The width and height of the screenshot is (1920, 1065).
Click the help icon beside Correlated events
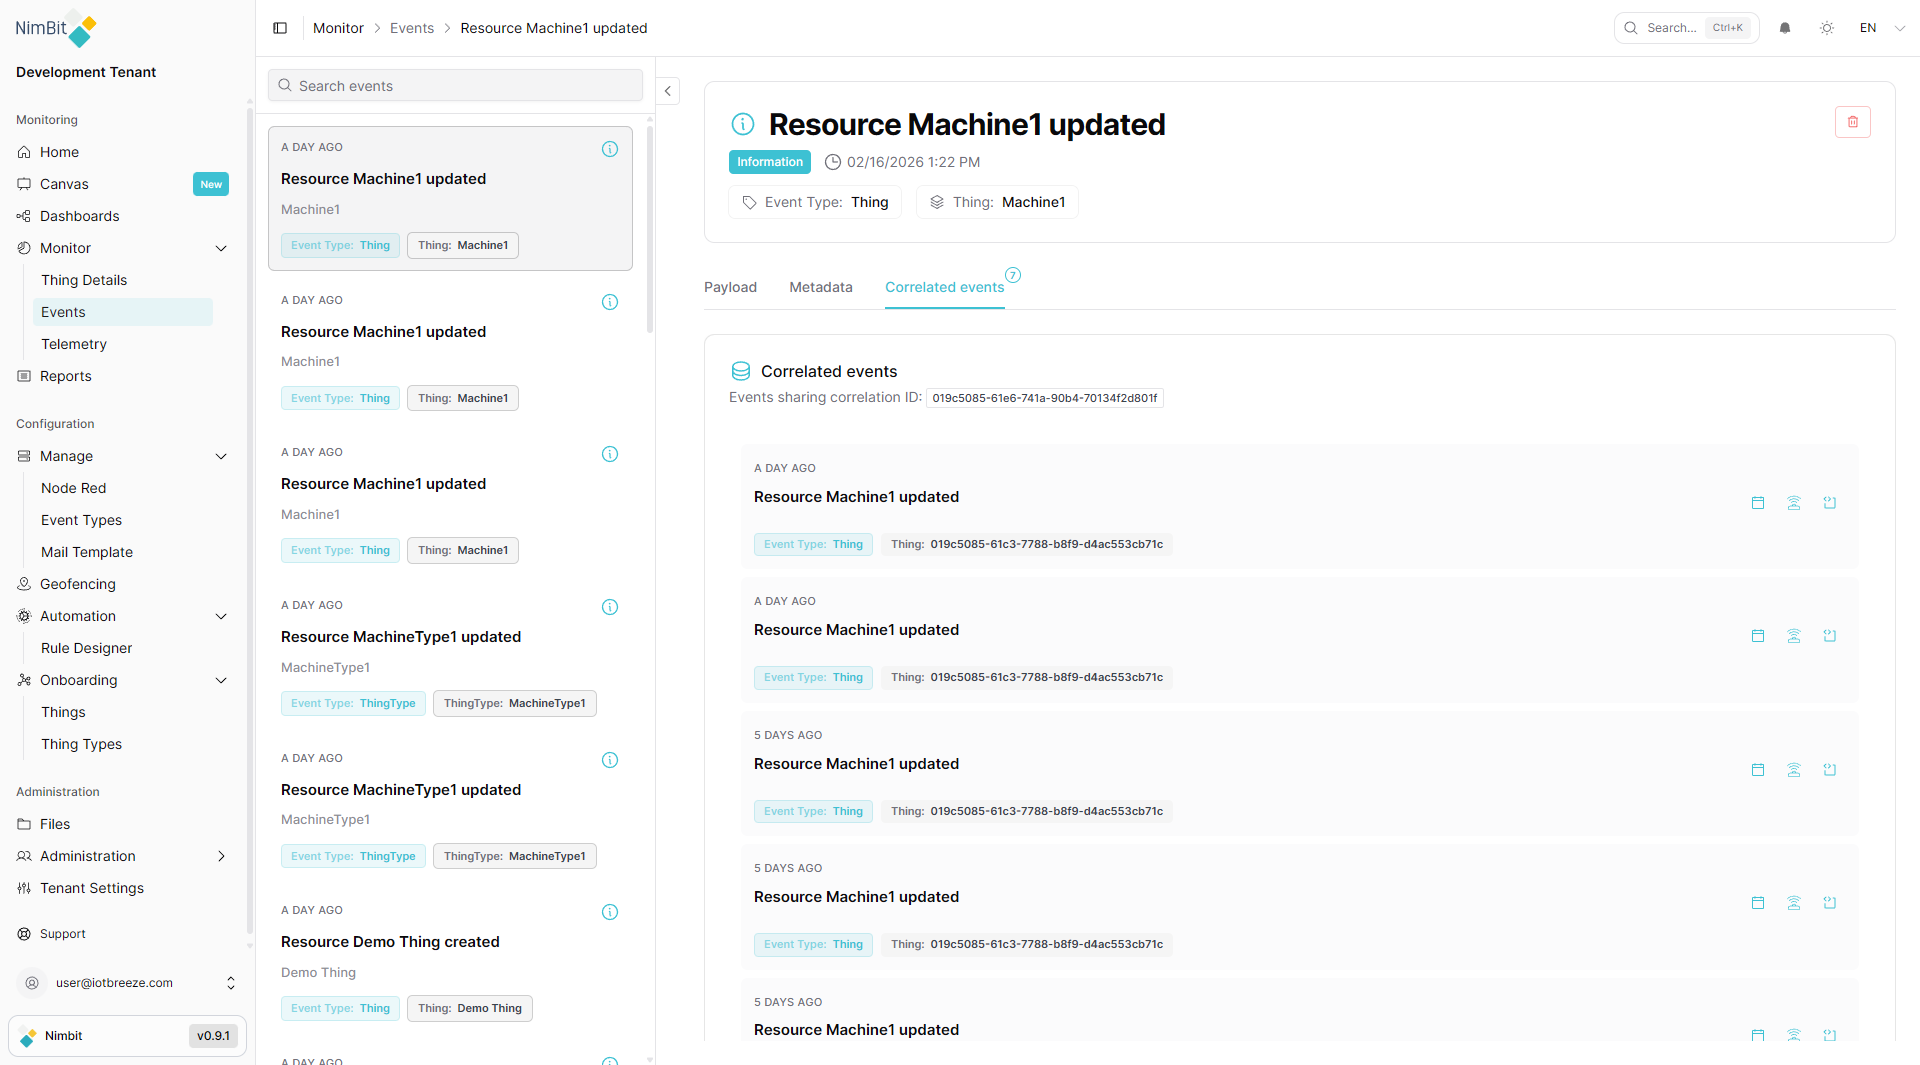click(1013, 275)
